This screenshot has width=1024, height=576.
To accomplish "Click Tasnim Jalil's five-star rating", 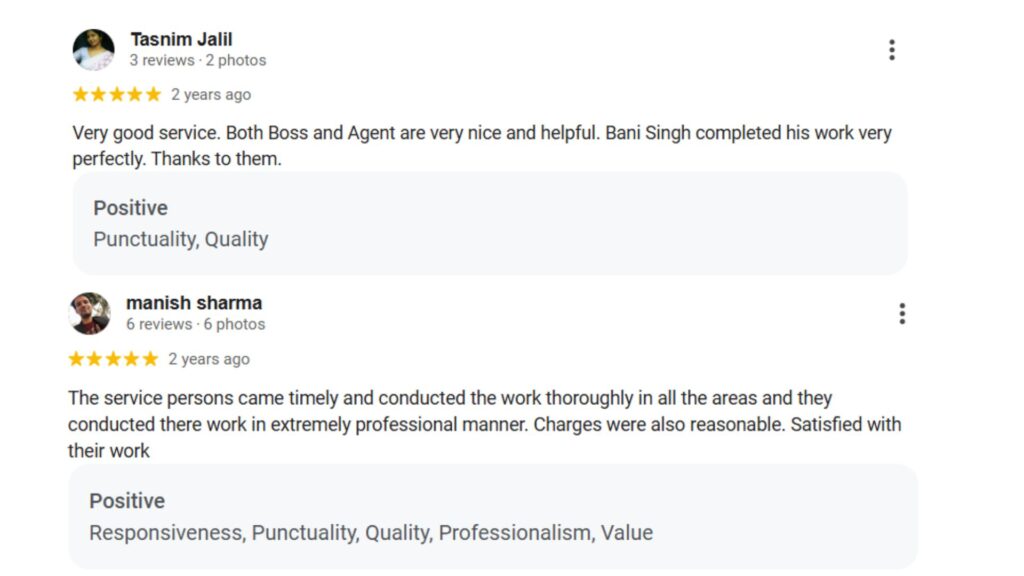I will coord(116,95).
